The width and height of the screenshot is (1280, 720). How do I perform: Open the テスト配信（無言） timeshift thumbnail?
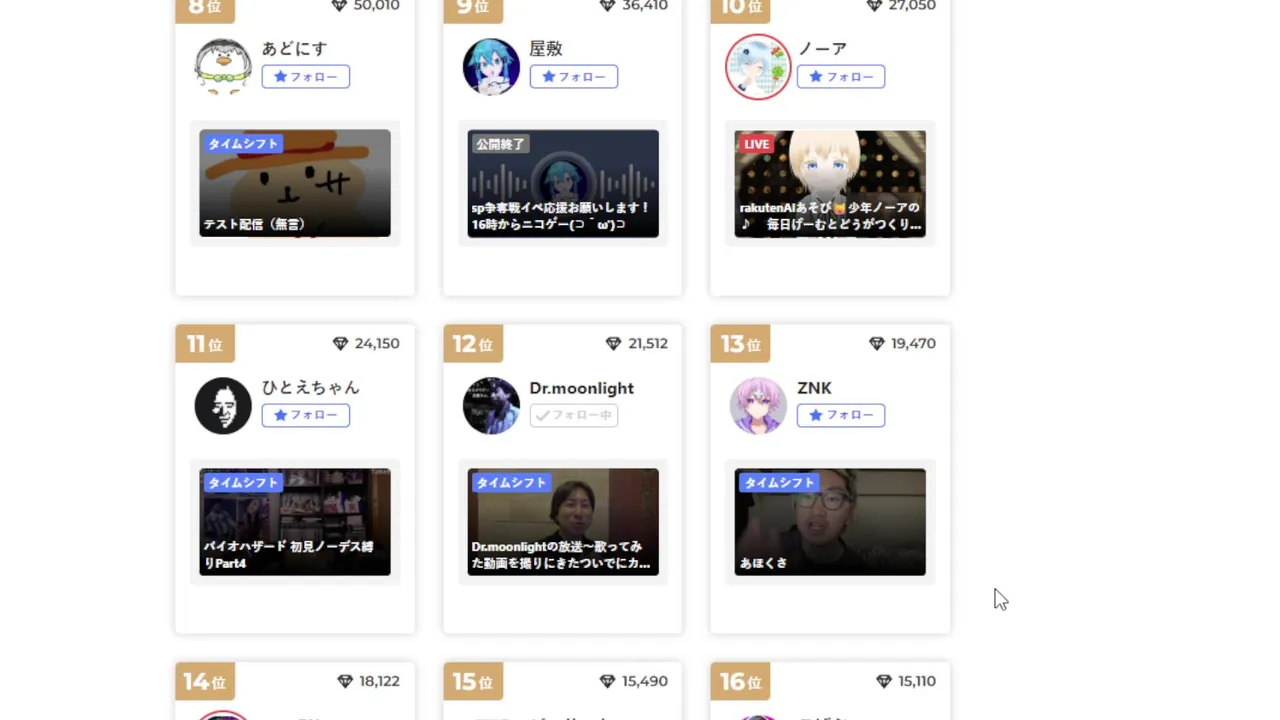[x=295, y=183]
